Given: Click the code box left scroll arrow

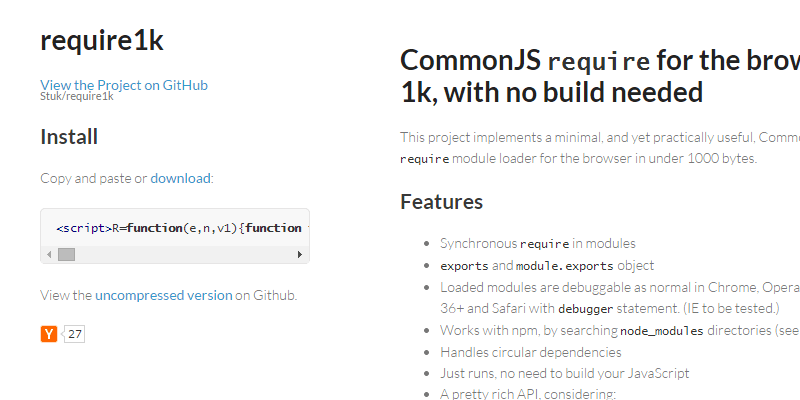Looking at the screenshot, I should (48, 255).
